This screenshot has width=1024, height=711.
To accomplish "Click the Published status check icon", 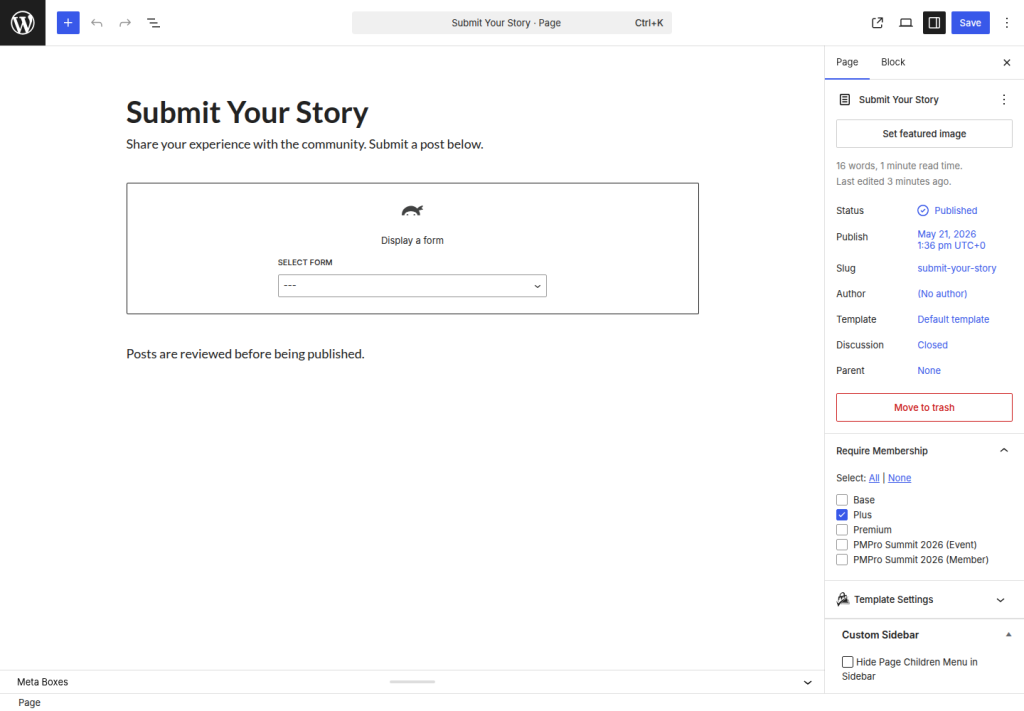I will pos(923,210).
